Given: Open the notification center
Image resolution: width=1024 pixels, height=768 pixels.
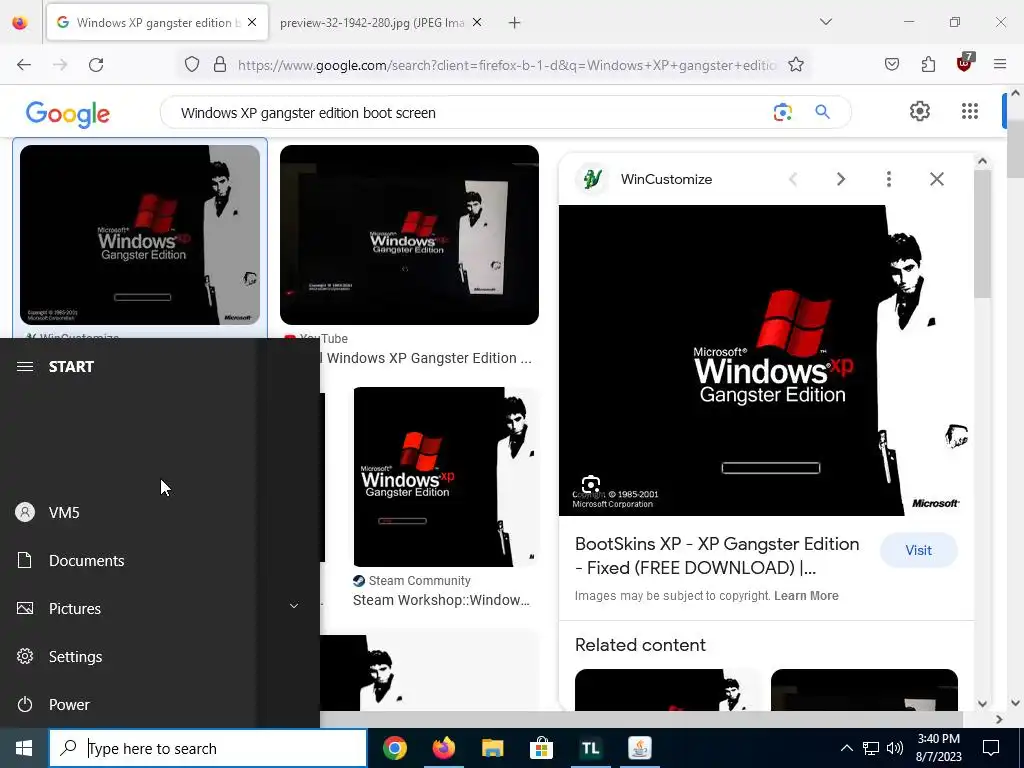Looking at the screenshot, I should 991,748.
